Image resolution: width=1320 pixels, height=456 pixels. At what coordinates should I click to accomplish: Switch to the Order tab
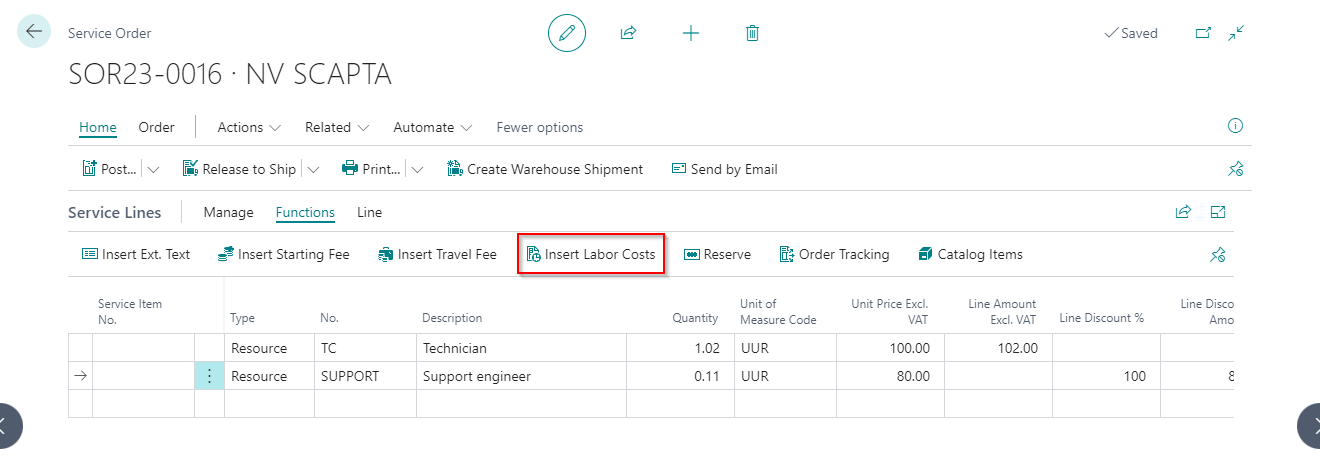[x=156, y=127]
